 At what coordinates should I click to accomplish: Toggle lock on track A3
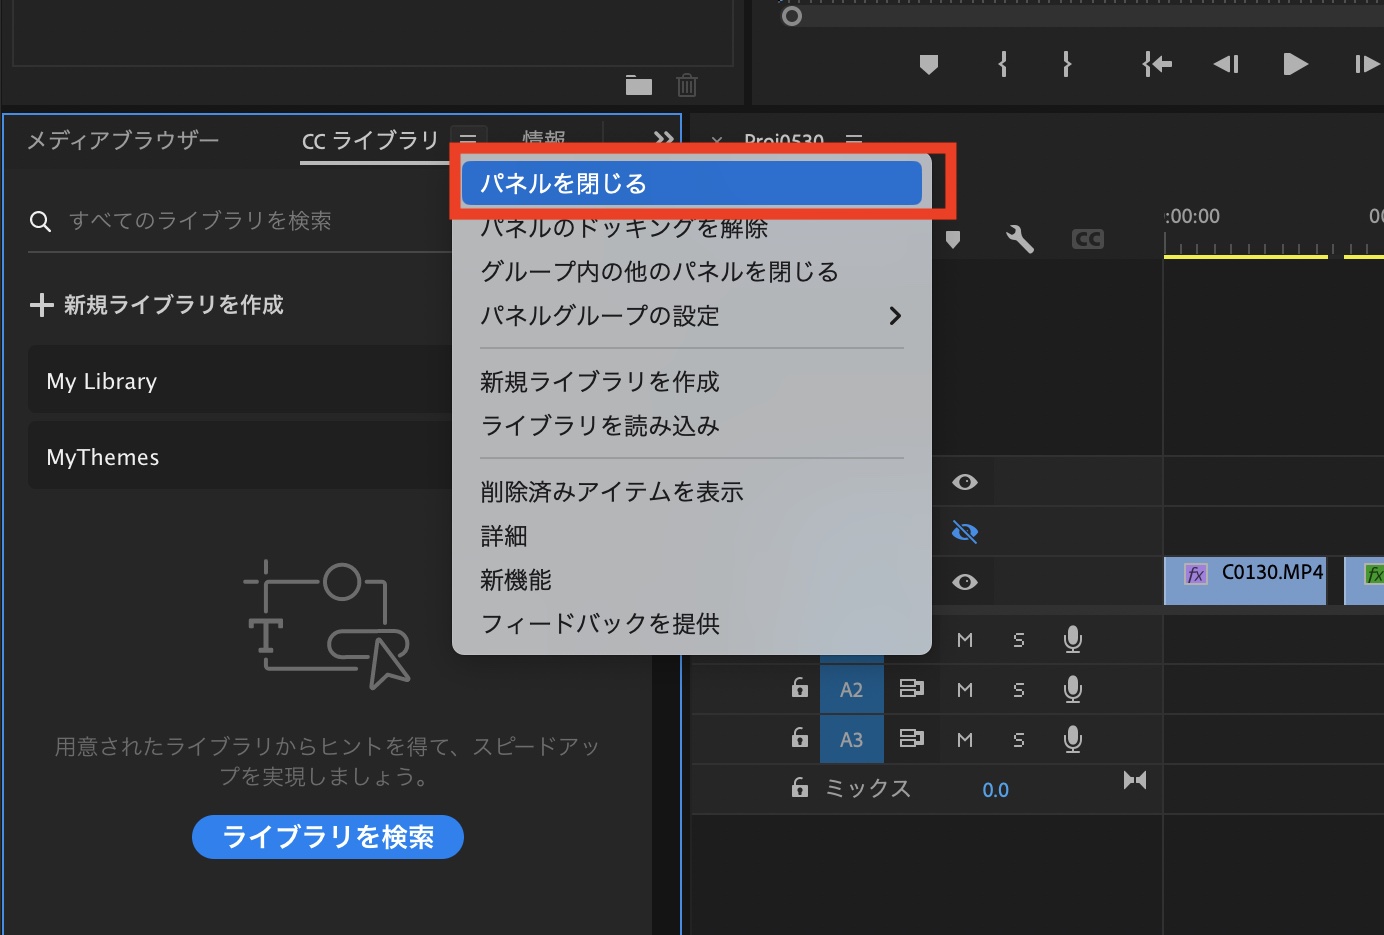(x=800, y=739)
